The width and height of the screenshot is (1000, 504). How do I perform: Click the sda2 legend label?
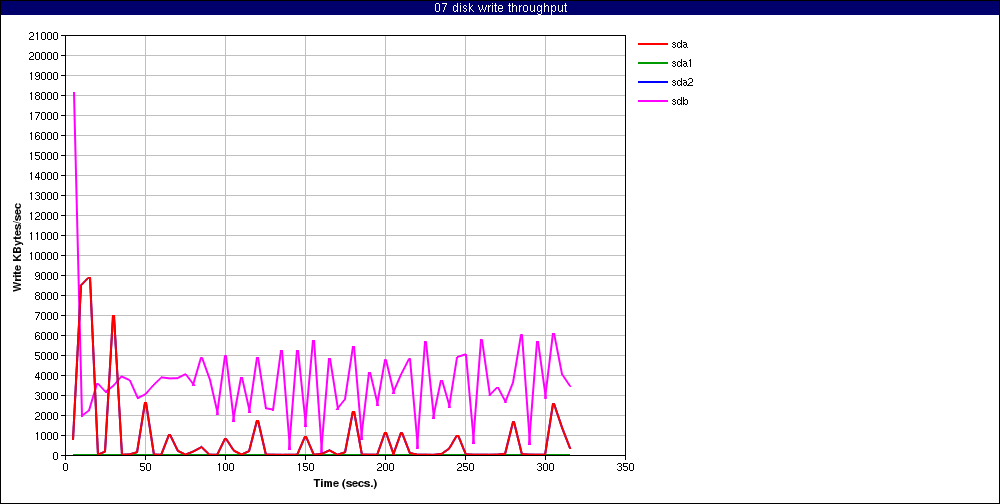coord(682,82)
